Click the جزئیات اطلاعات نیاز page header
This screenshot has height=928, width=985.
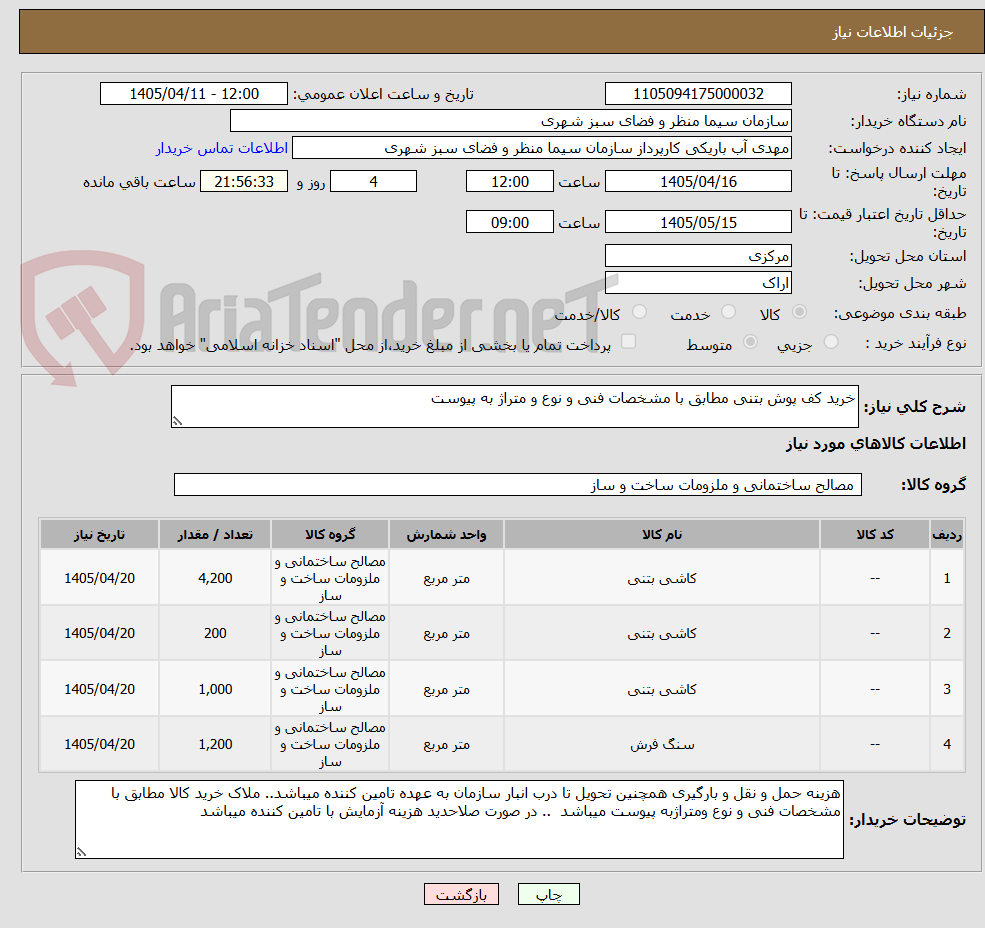click(893, 32)
